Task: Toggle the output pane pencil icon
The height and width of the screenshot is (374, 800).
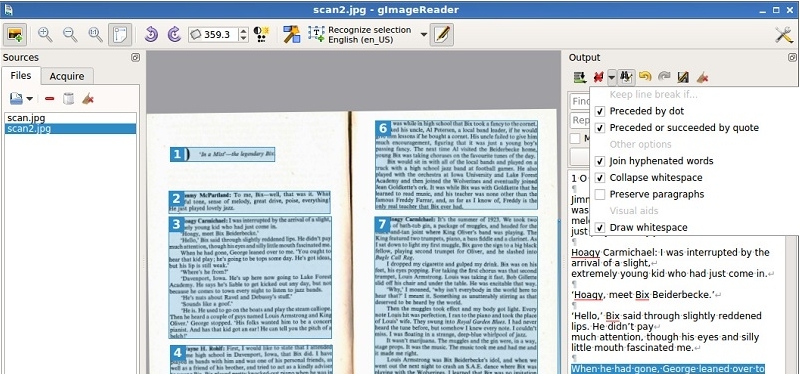Action: click(442, 35)
